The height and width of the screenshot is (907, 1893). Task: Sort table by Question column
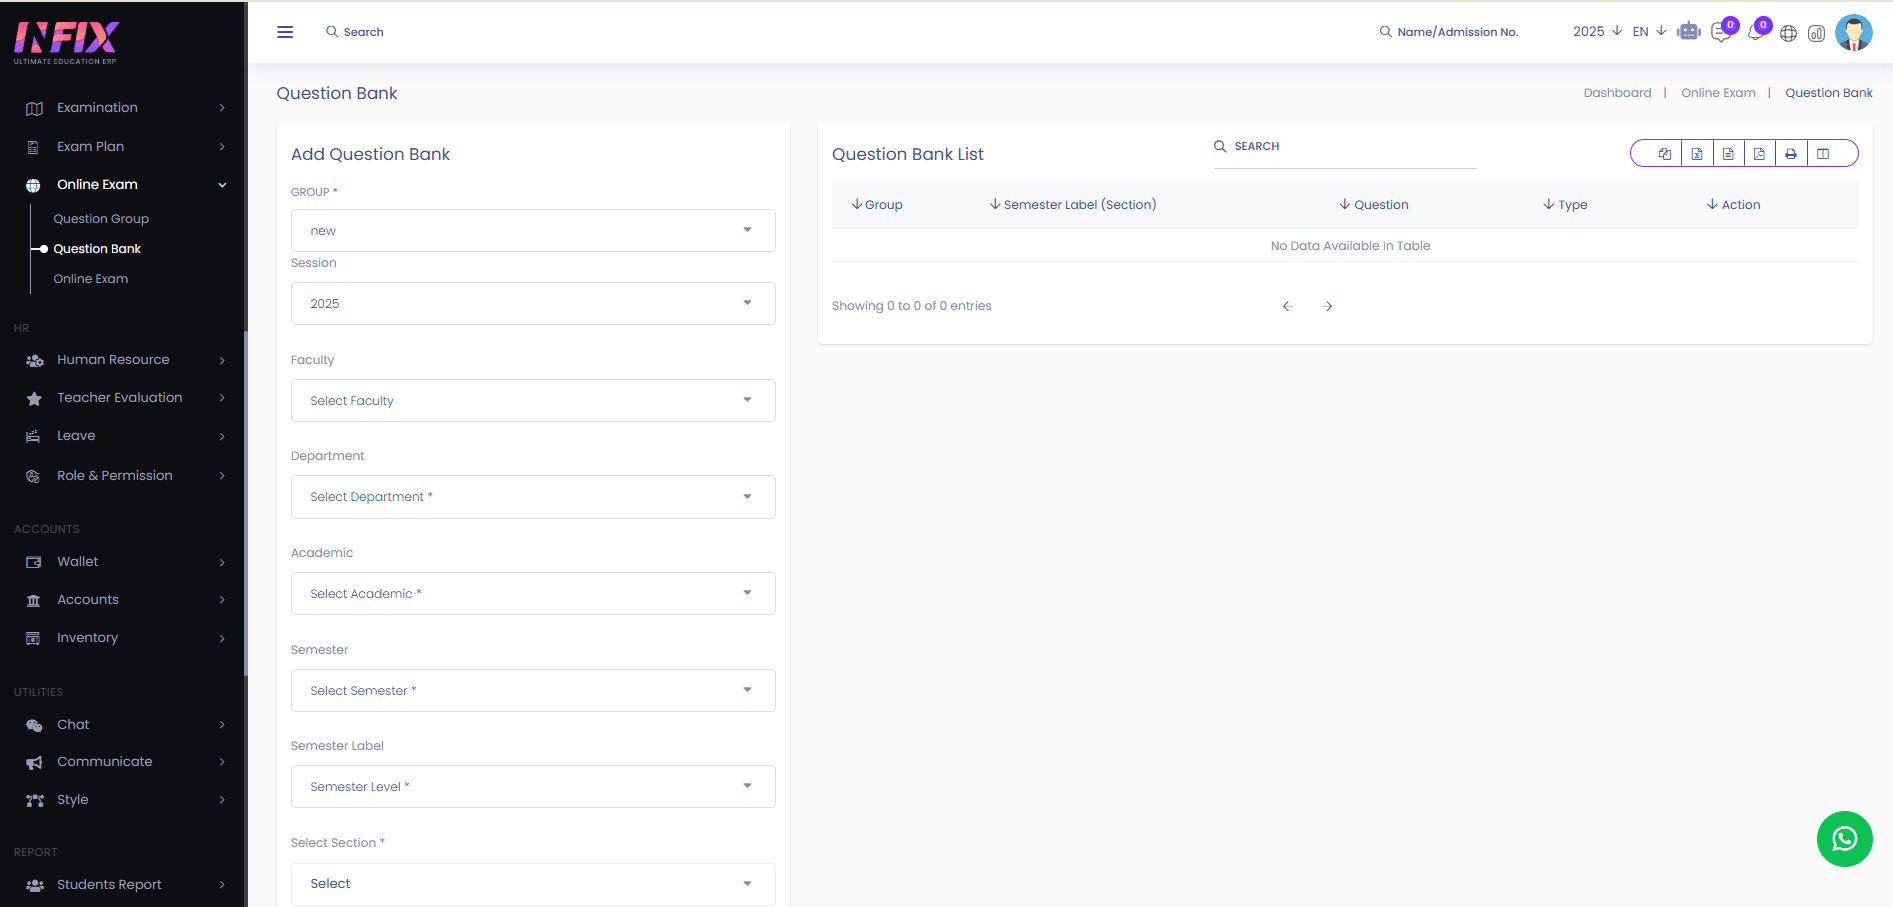pyautogui.click(x=1374, y=205)
